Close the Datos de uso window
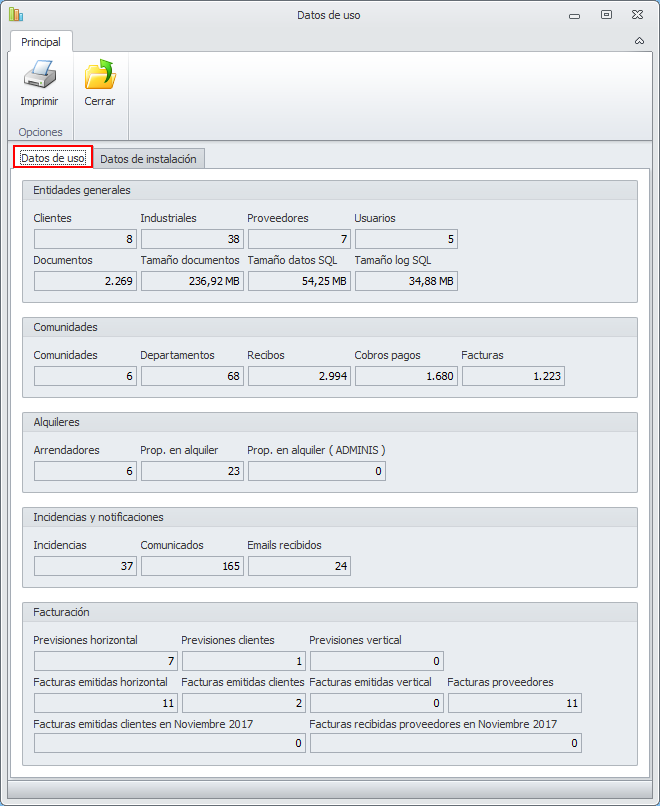This screenshot has width=660, height=806. pyautogui.click(x=637, y=15)
